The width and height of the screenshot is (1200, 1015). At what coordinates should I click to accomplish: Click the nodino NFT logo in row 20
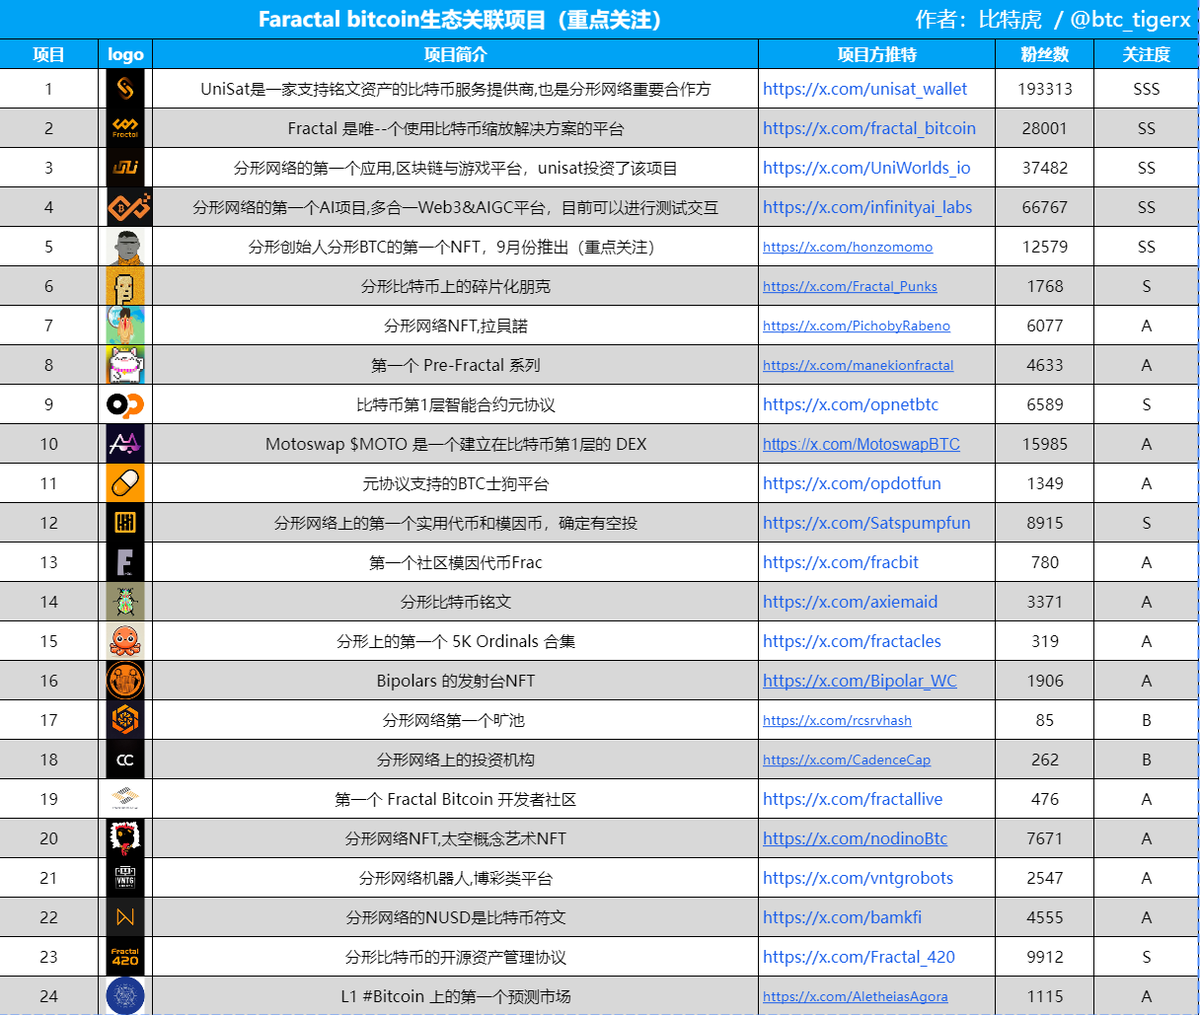(125, 839)
